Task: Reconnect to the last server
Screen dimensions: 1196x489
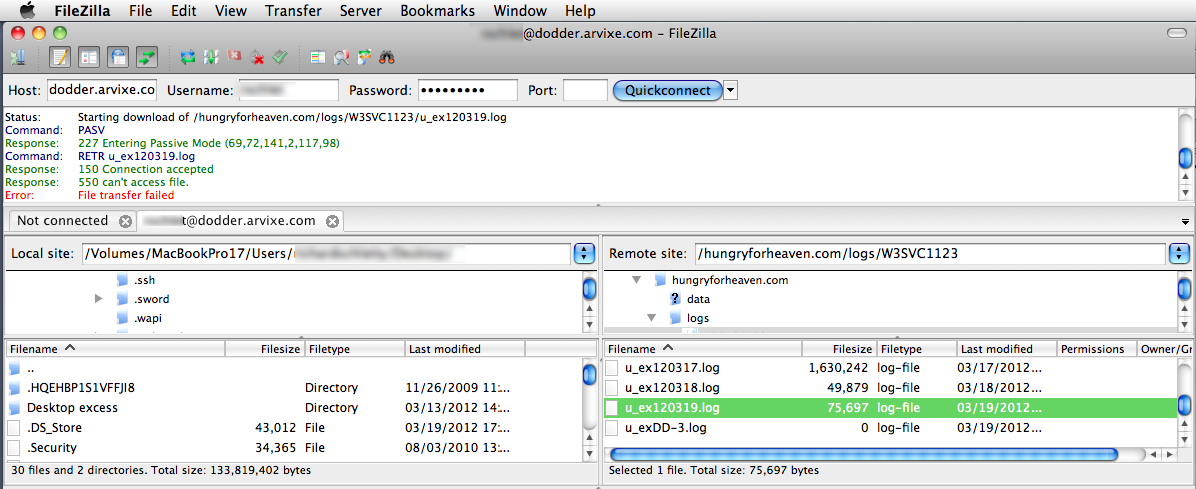Action: point(280,57)
